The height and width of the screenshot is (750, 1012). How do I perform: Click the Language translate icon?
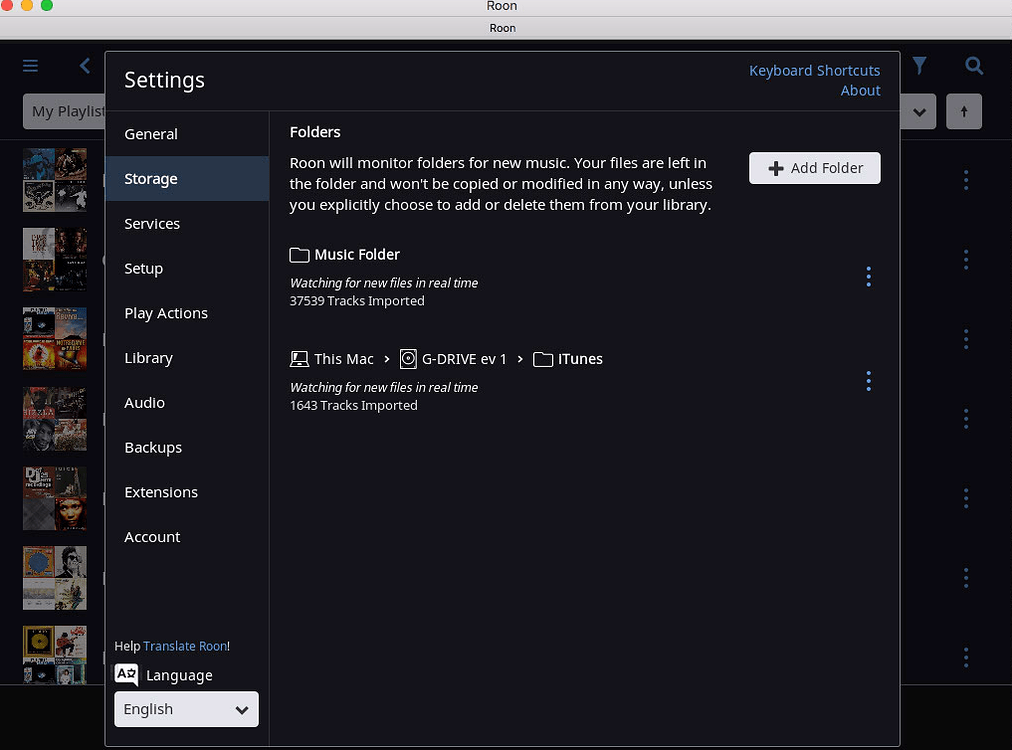coord(126,675)
